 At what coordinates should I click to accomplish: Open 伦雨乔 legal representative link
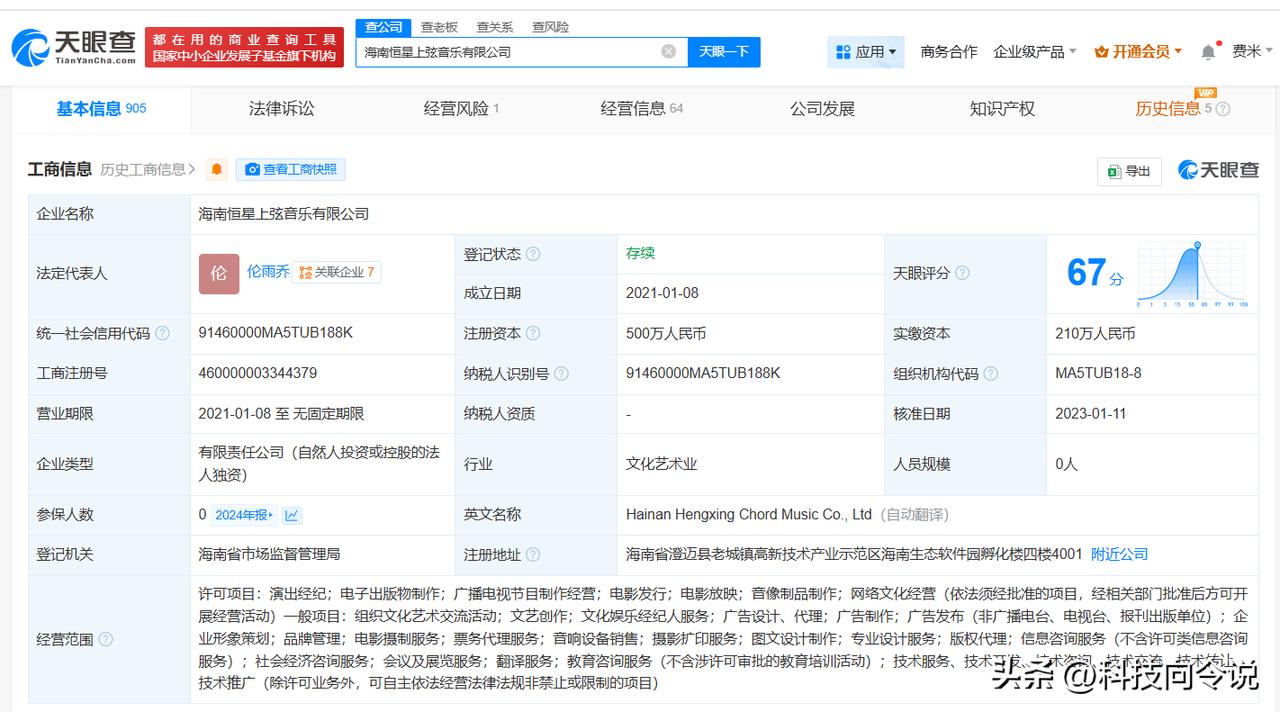268,272
